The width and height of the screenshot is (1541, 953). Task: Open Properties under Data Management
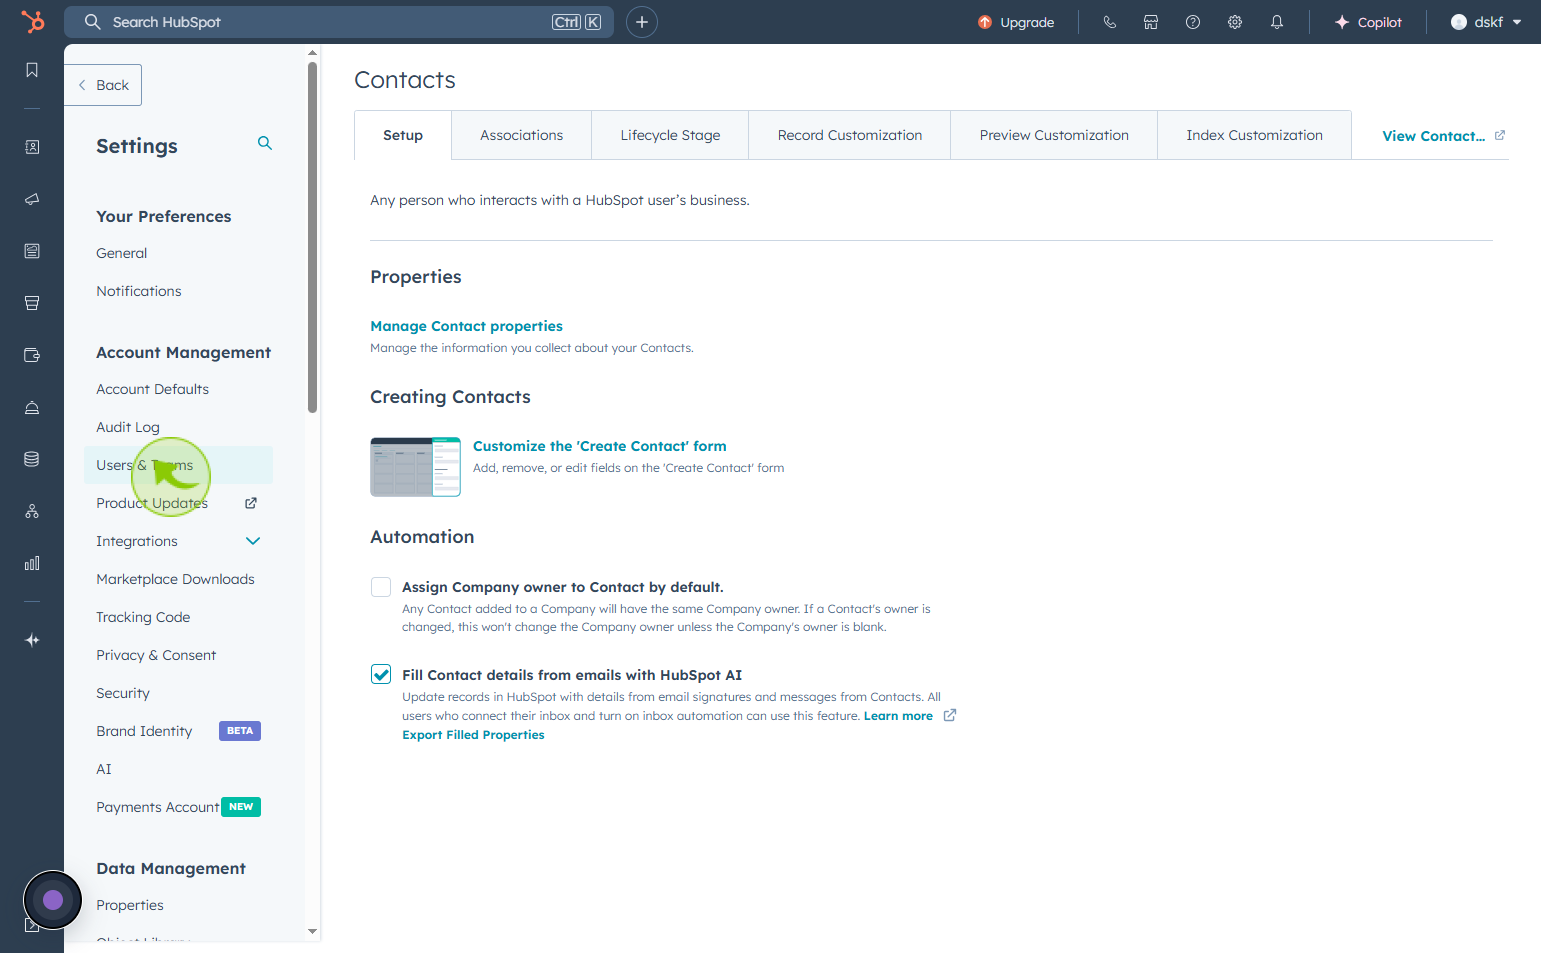point(130,905)
